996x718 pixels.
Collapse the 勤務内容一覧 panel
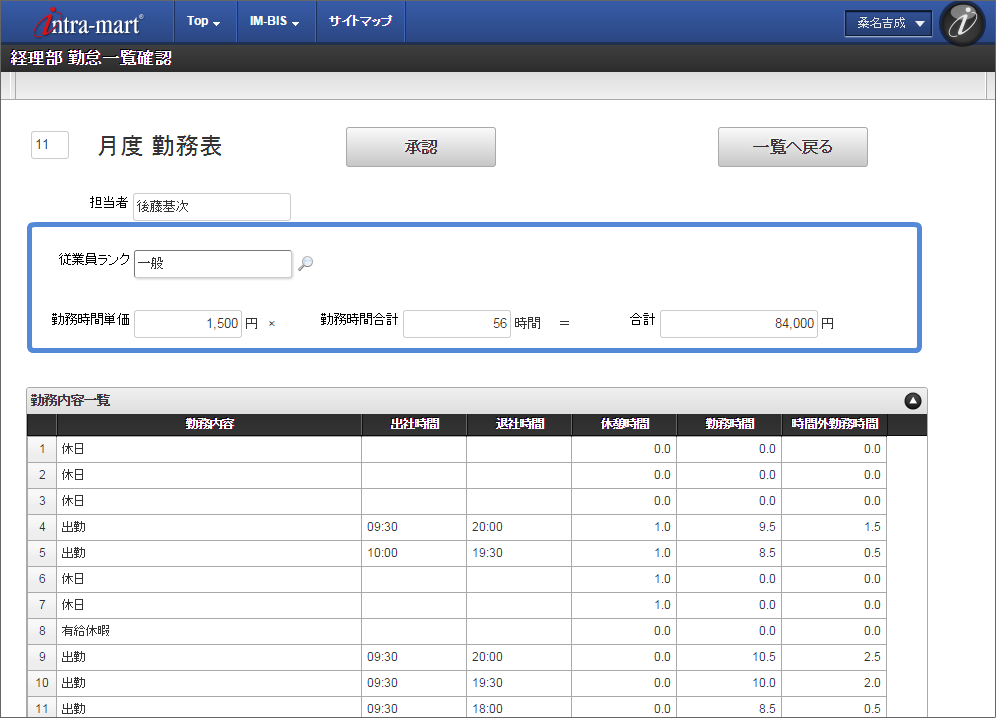coord(912,401)
